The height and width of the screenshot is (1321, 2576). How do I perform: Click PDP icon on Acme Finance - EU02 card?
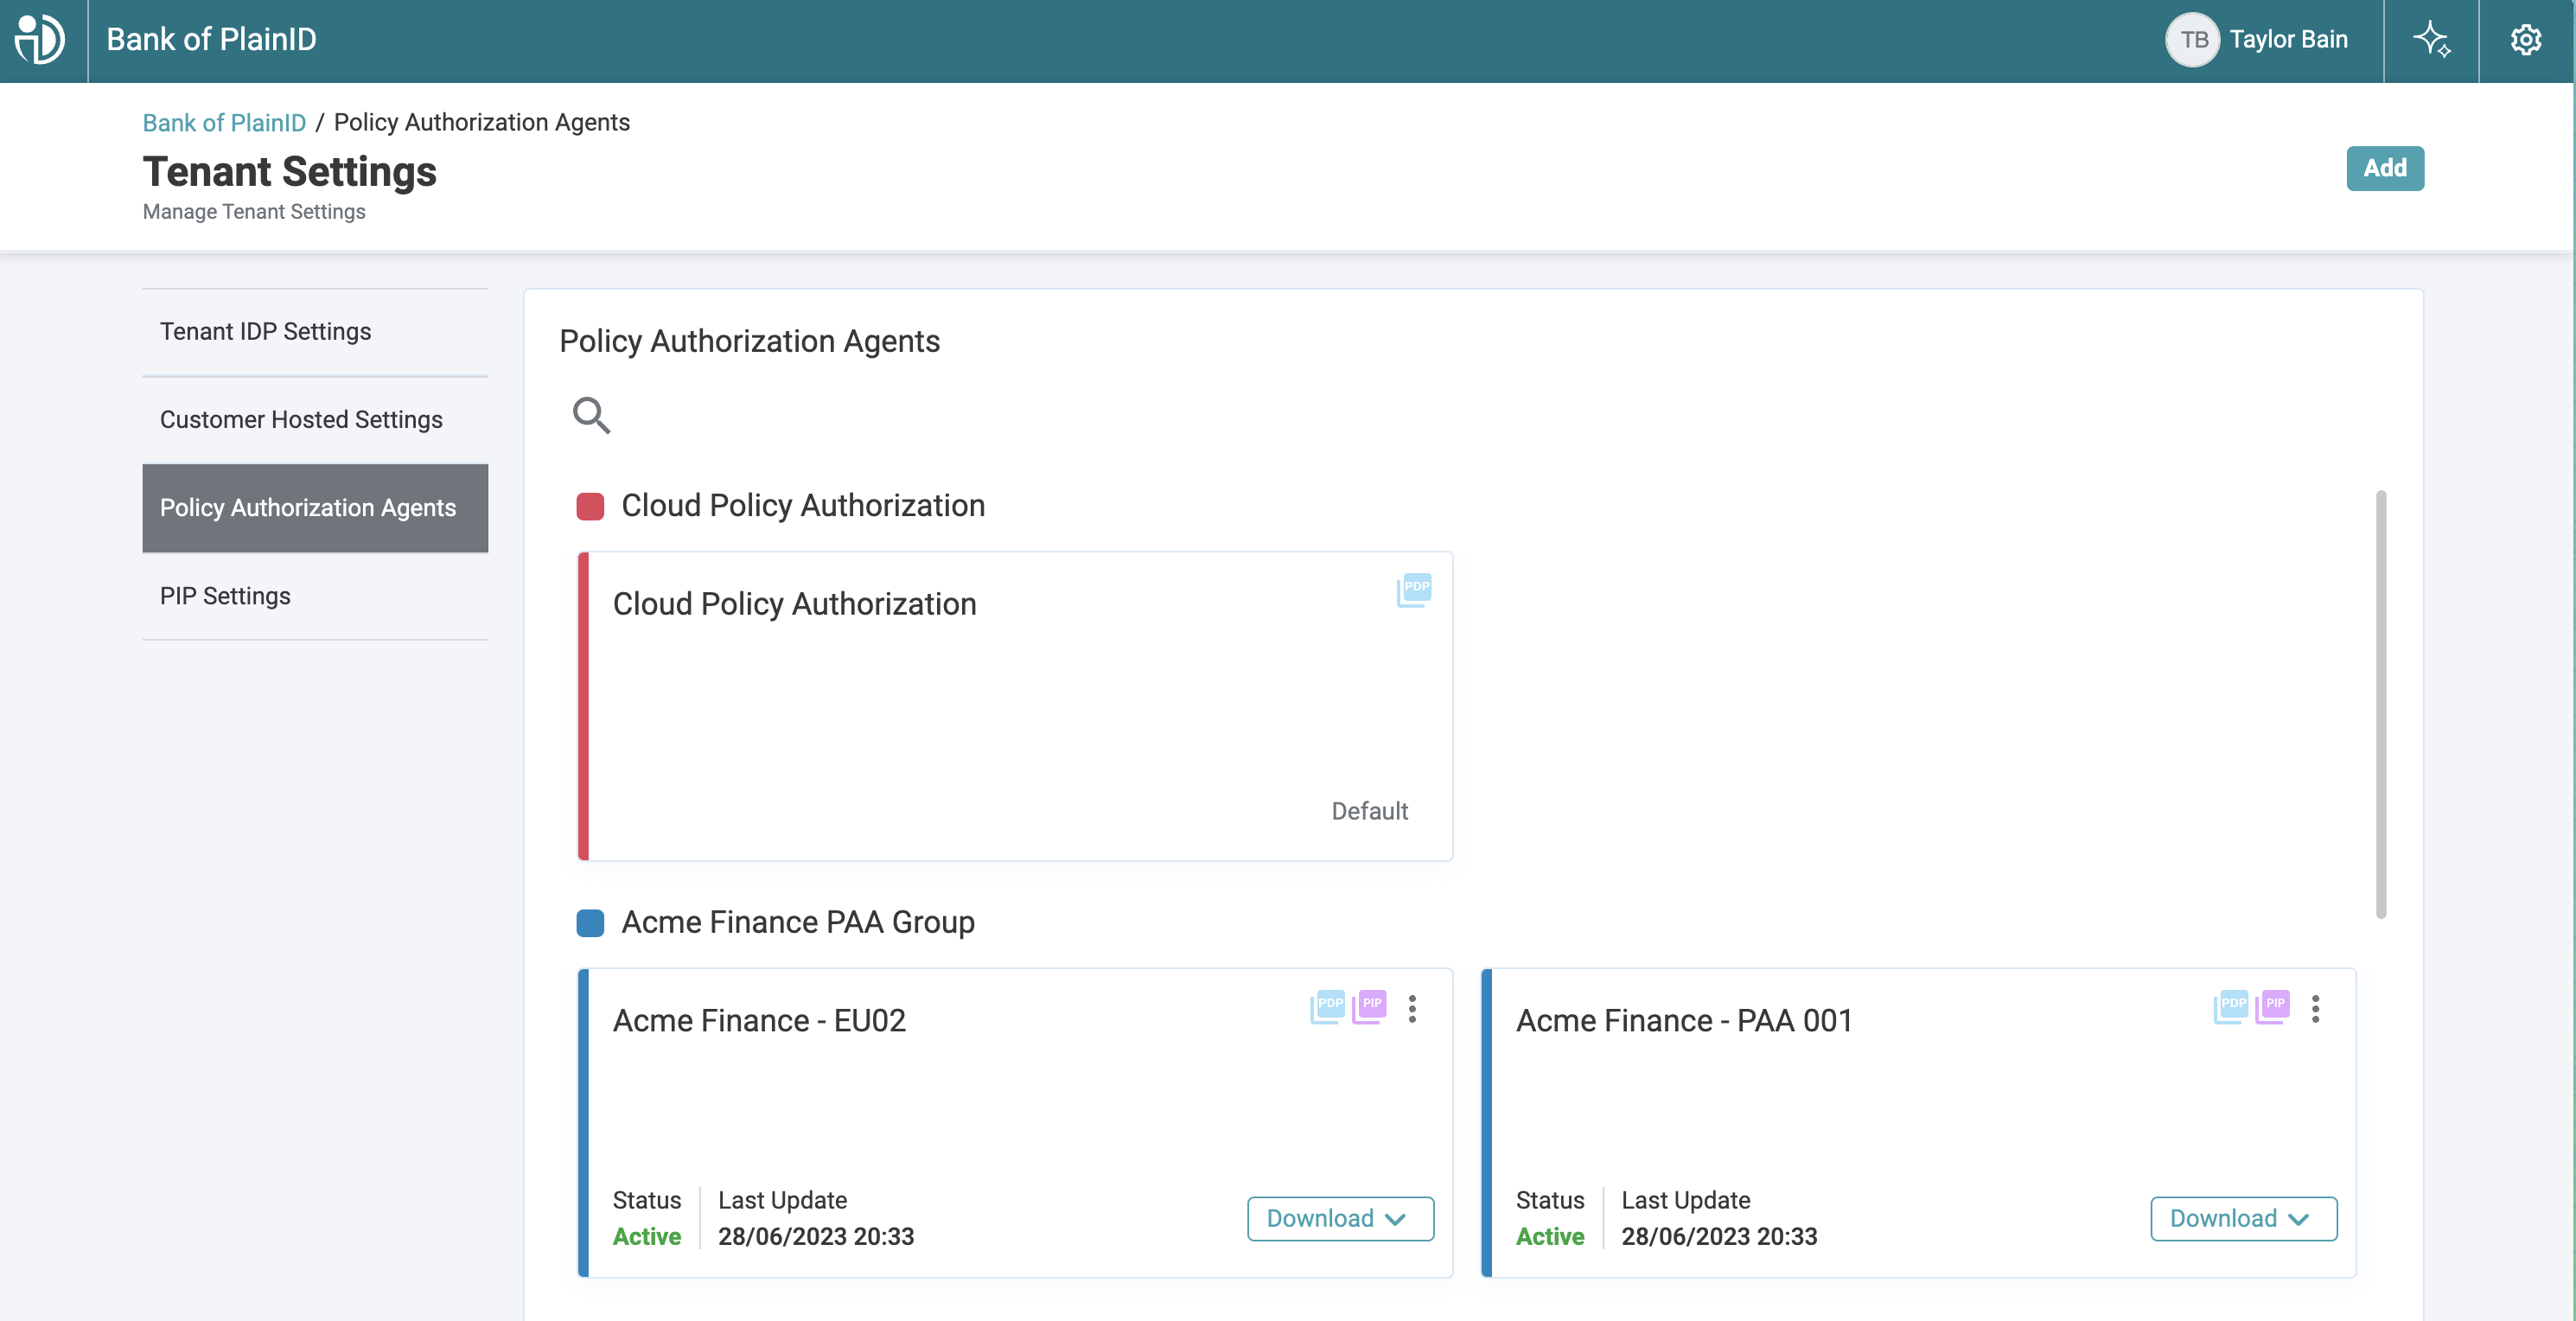tap(1328, 1006)
